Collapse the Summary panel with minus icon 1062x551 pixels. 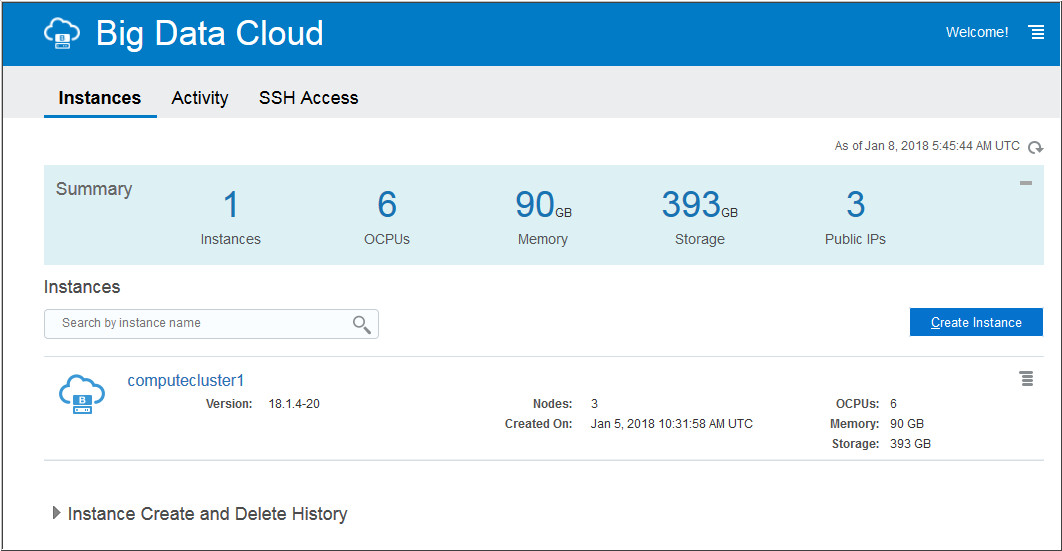tap(1026, 183)
